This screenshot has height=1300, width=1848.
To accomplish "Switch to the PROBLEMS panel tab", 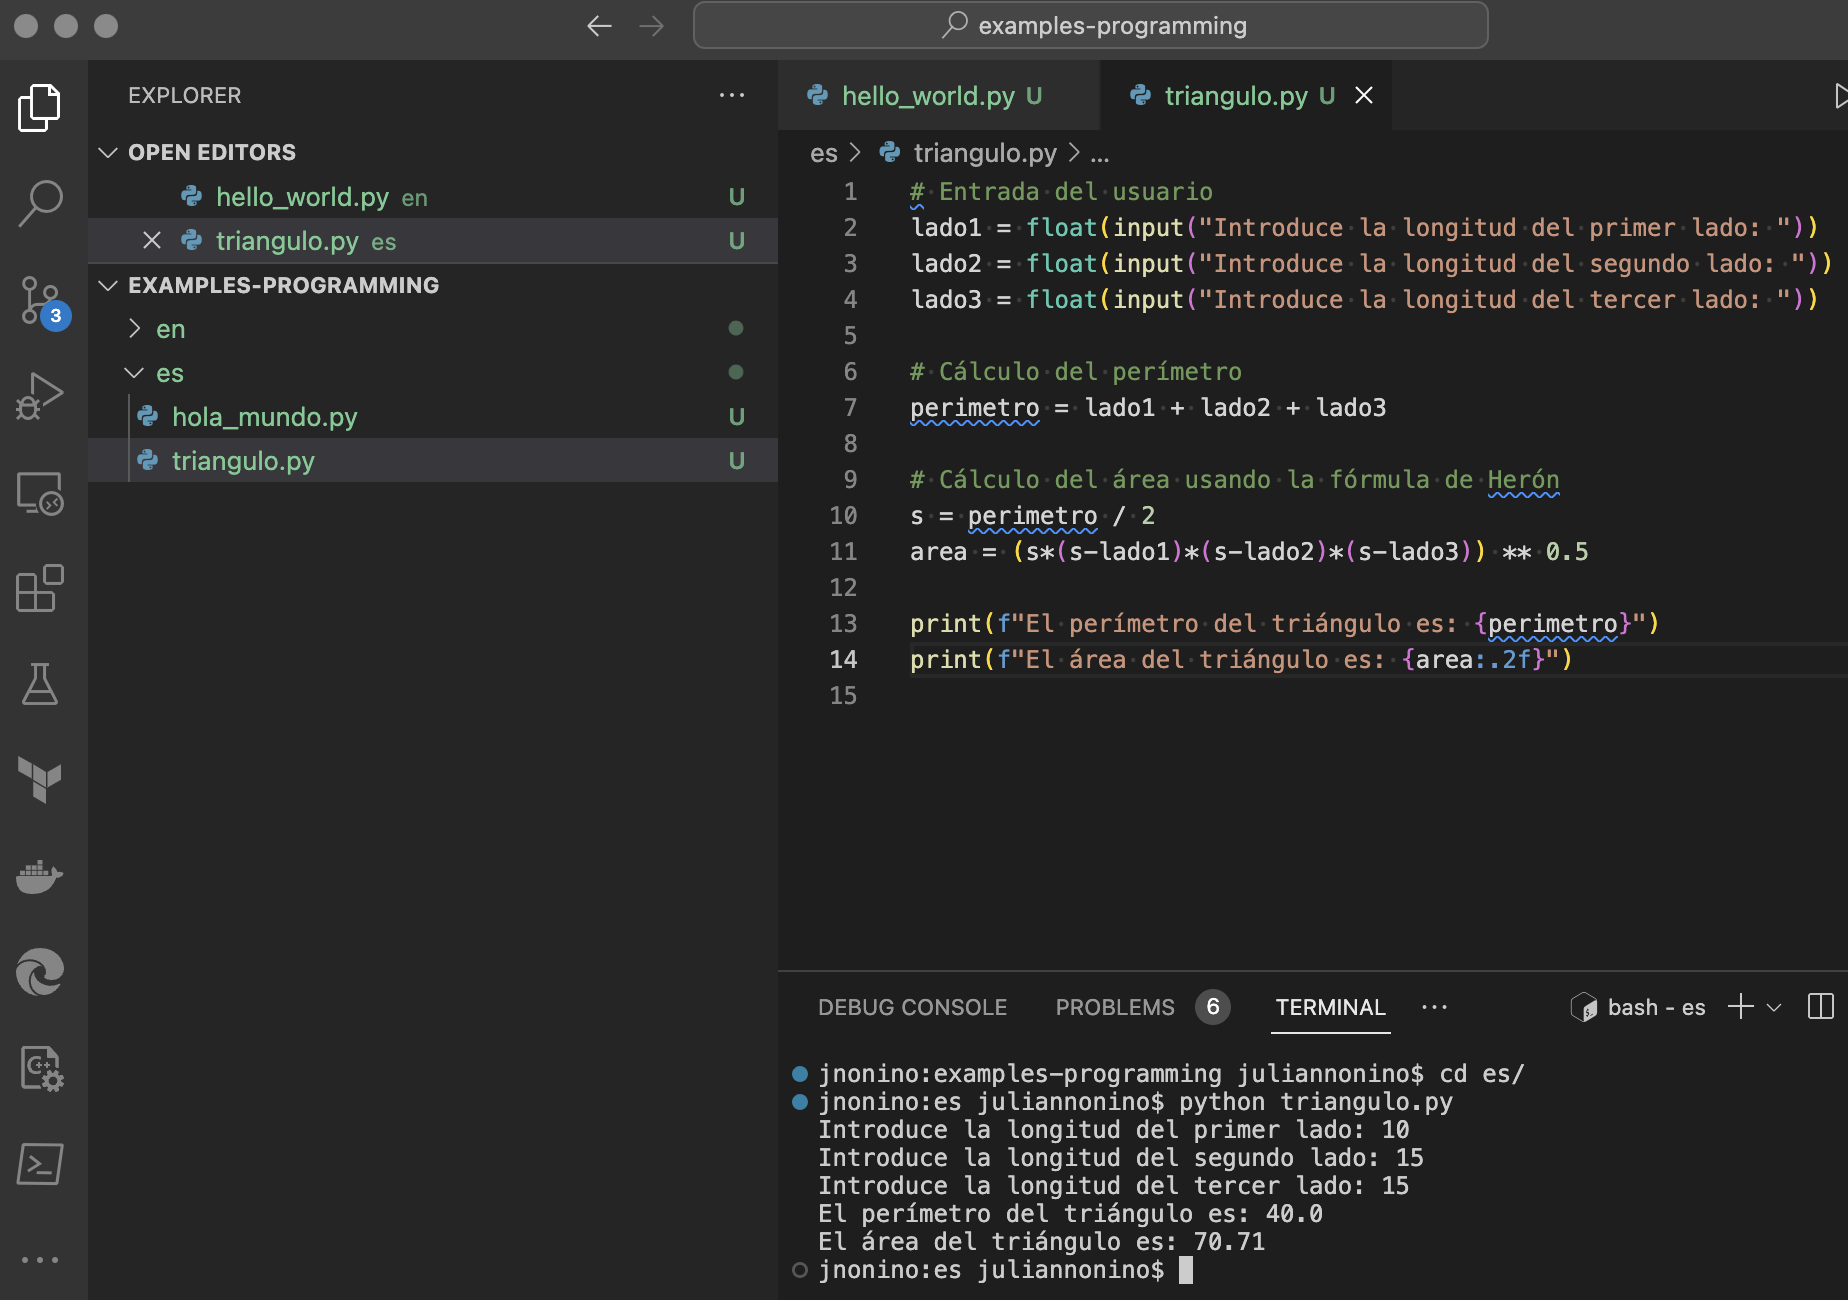I will coord(1114,1007).
